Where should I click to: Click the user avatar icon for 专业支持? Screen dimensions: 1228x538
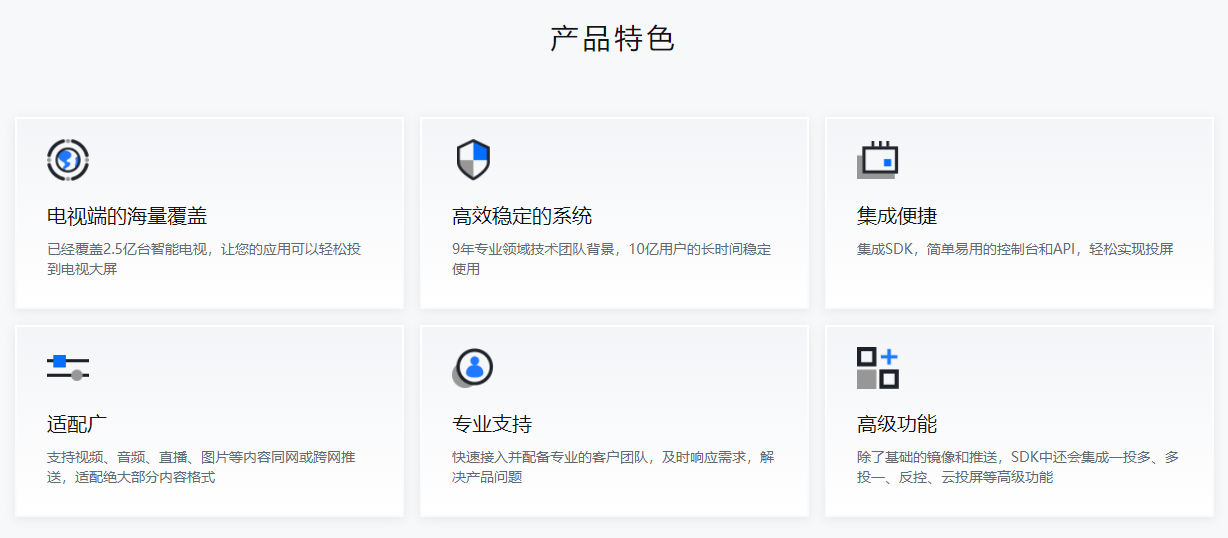473,367
